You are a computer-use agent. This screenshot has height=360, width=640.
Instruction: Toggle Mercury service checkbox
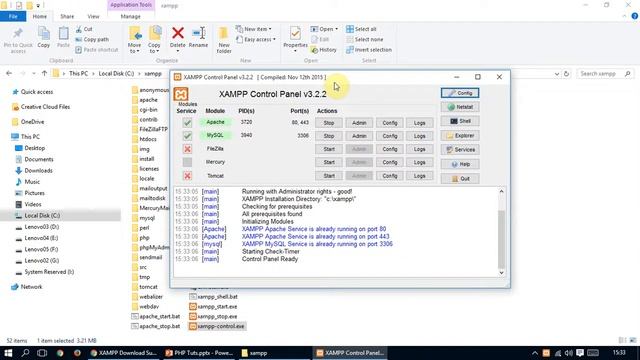pos(187,162)
